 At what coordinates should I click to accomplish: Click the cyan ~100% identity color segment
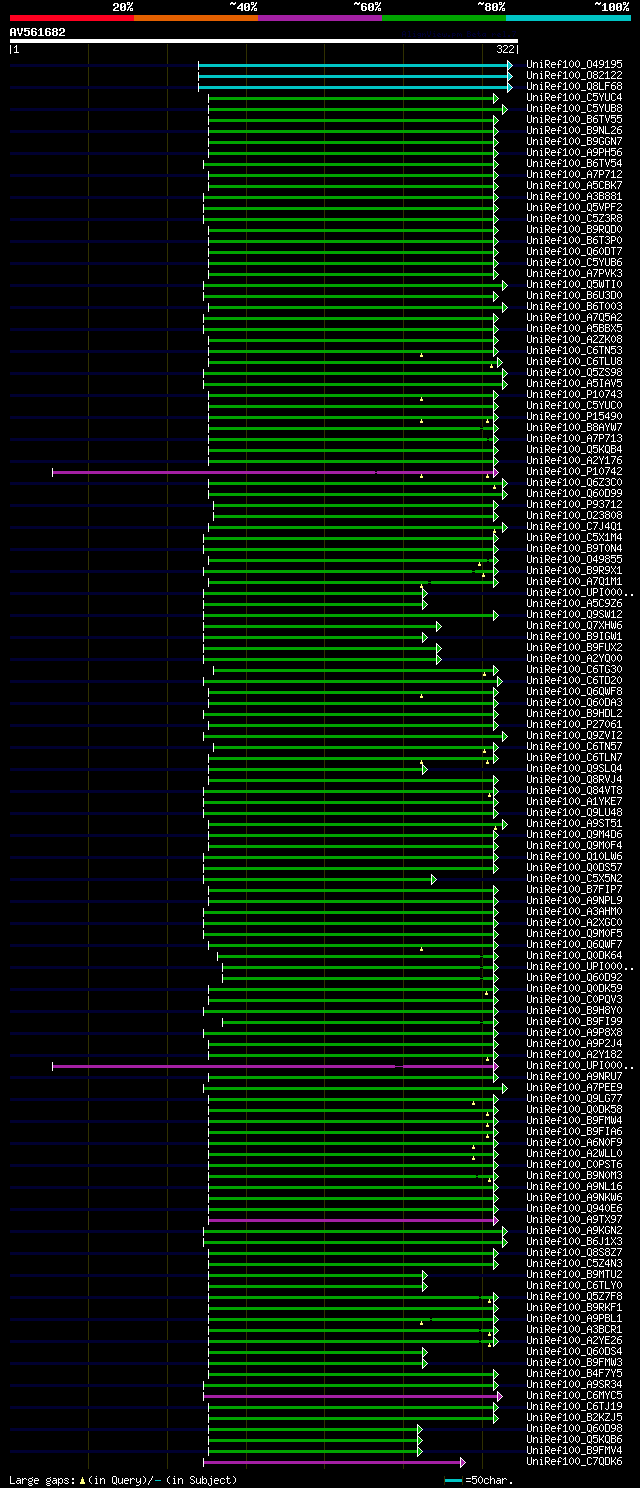(568, 17)
